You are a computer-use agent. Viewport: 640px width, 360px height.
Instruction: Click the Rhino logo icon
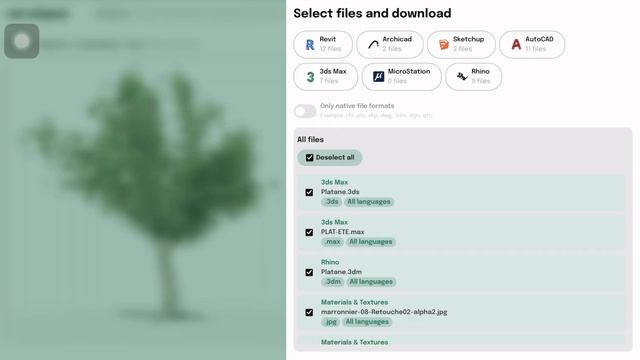pyautogui.click(x=462, y=76)
